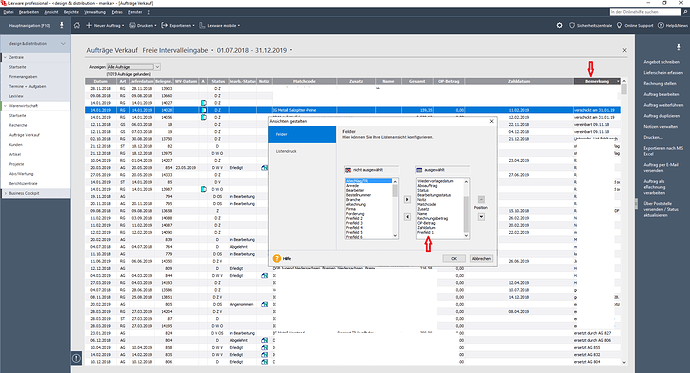Screen dimensions: 690x373
Task: Select the Felder tab in dialog
Action: coord(302,134)
